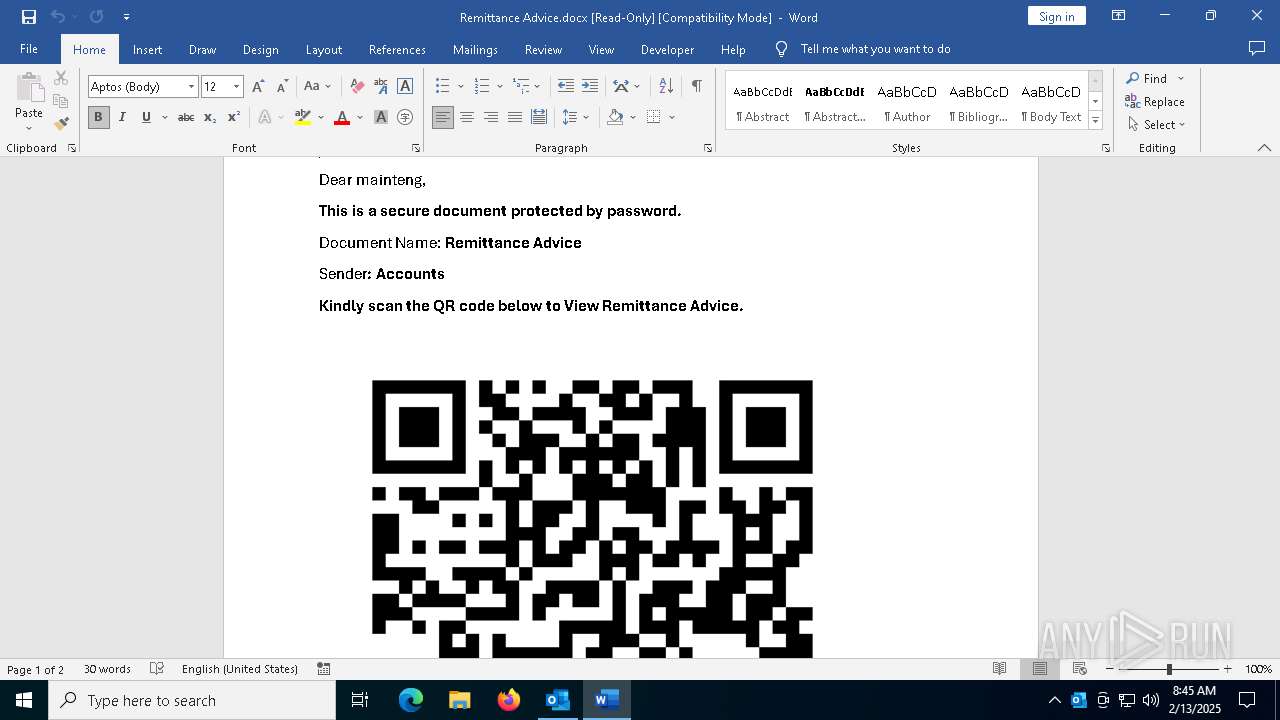This screenshot has height=720, width=1280.
Task: Click the Windows Type here to search box
Action: pyautogui.click(x=192, y=700)
